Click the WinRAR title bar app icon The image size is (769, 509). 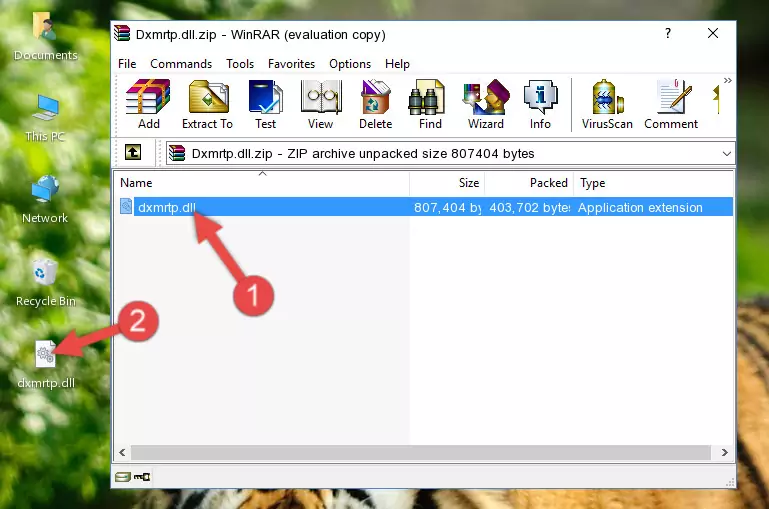(122, 33)
